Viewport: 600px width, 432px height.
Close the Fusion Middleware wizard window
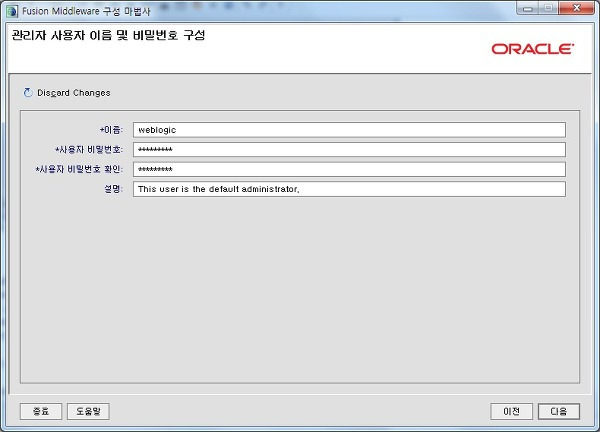coord(577,8)
